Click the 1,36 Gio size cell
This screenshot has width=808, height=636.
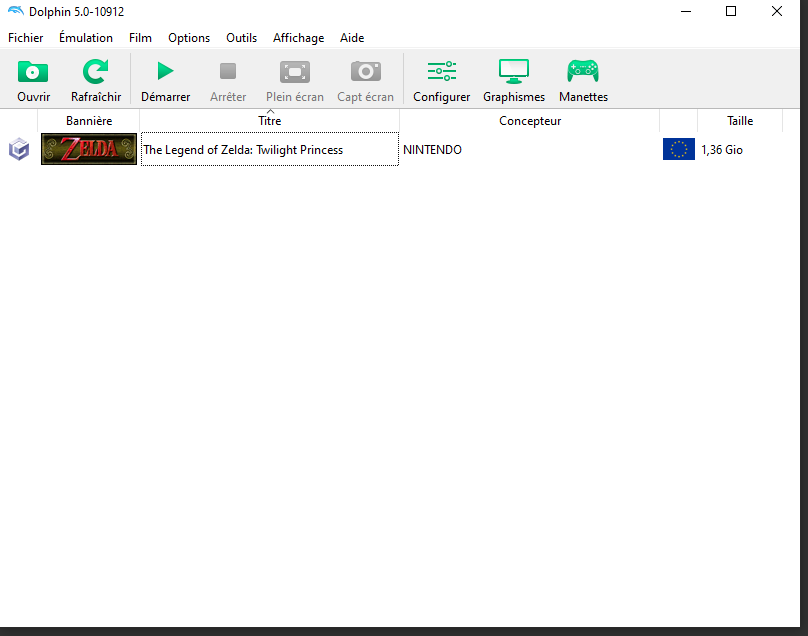[x=721, y=149]
